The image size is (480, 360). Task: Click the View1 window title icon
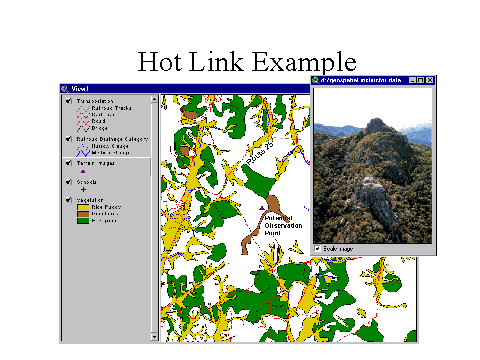[65, 89]
